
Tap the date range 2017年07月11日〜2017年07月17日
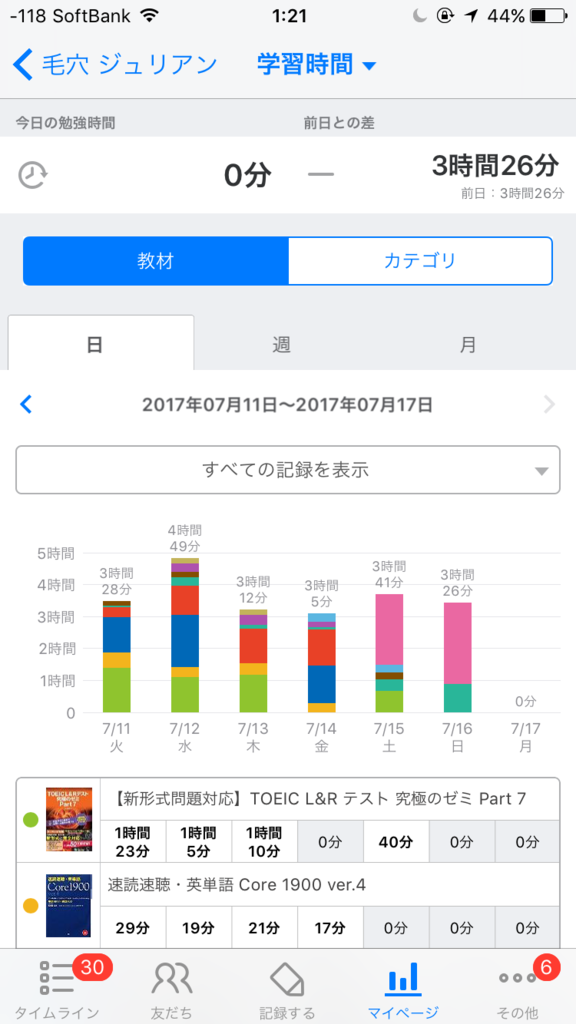[x=287, y=405]
